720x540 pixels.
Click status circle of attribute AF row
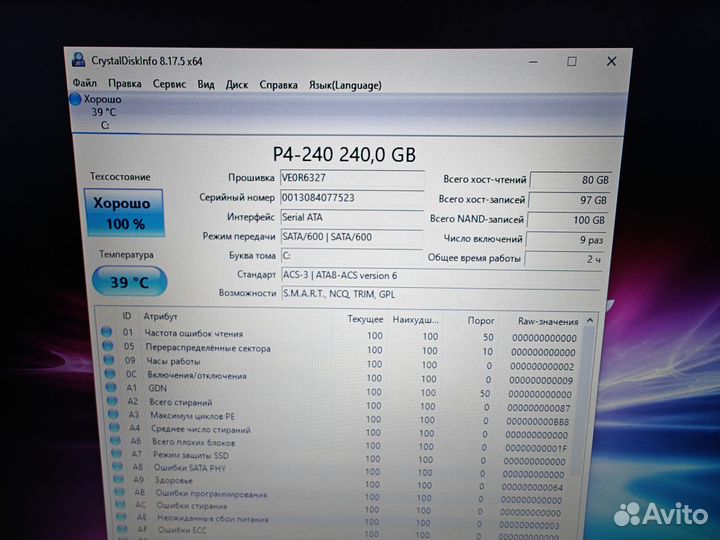123,529
